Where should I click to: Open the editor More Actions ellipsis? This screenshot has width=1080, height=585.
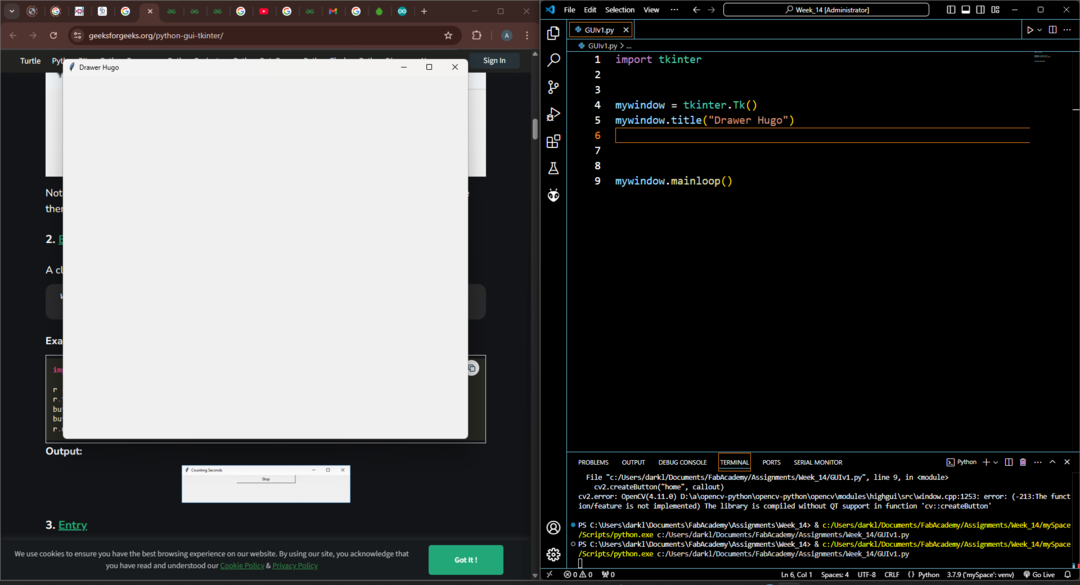1067,30
